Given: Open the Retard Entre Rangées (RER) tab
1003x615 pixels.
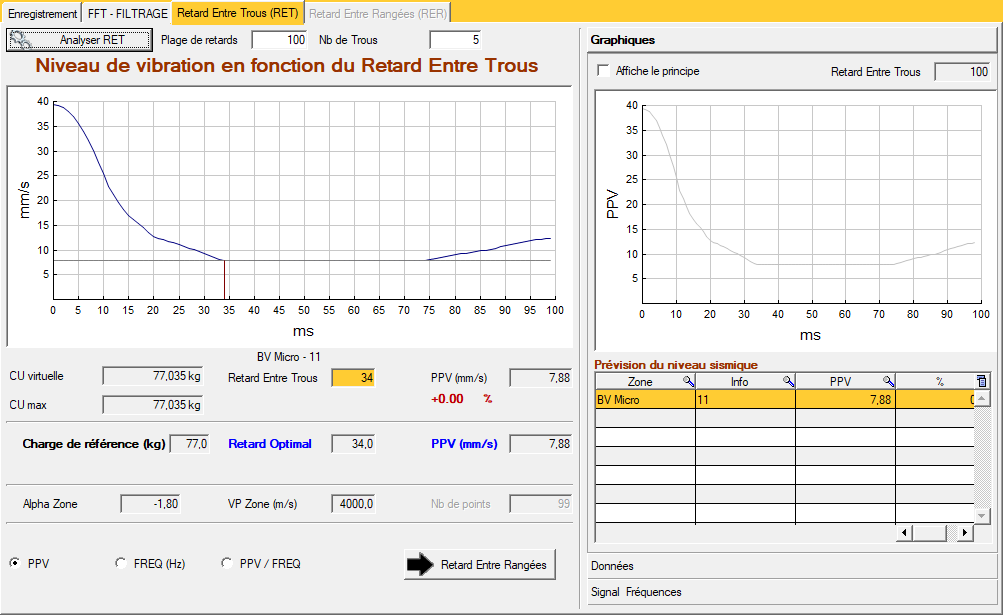Looking at the screenshot, I should click(377, 13).
